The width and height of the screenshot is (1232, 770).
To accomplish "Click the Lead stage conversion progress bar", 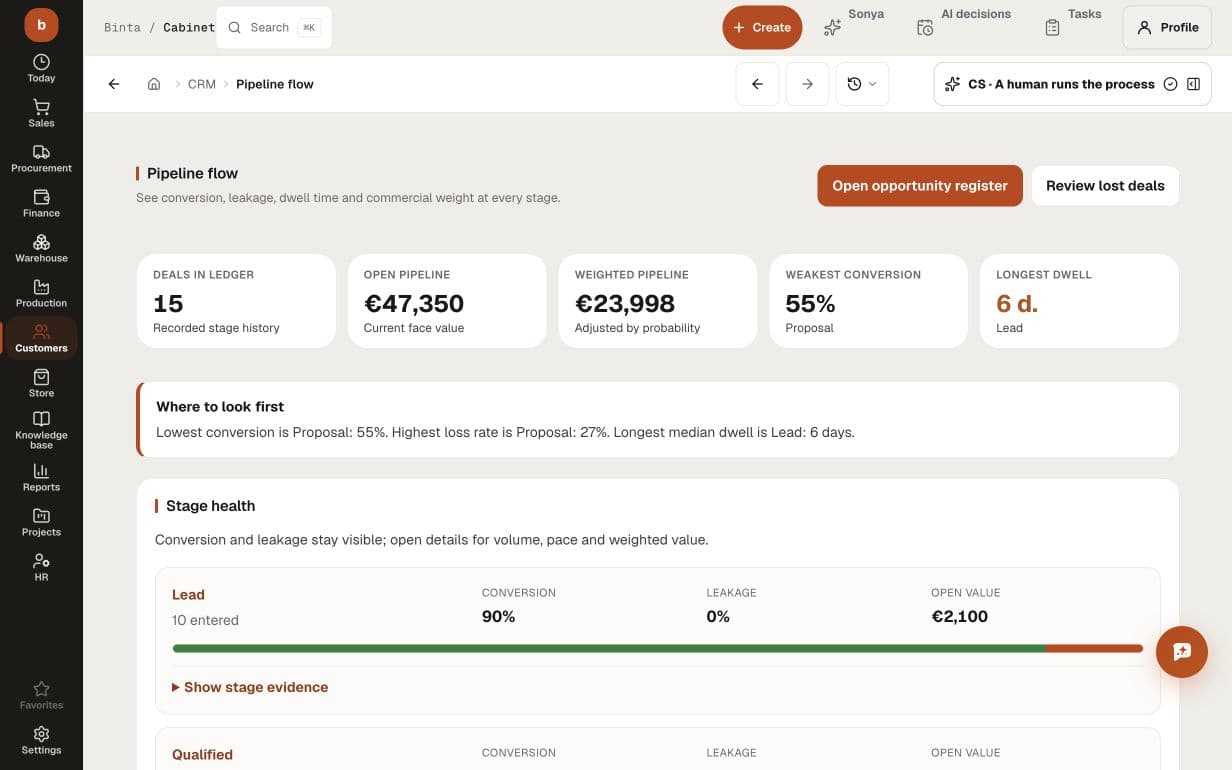I will 658,648.
